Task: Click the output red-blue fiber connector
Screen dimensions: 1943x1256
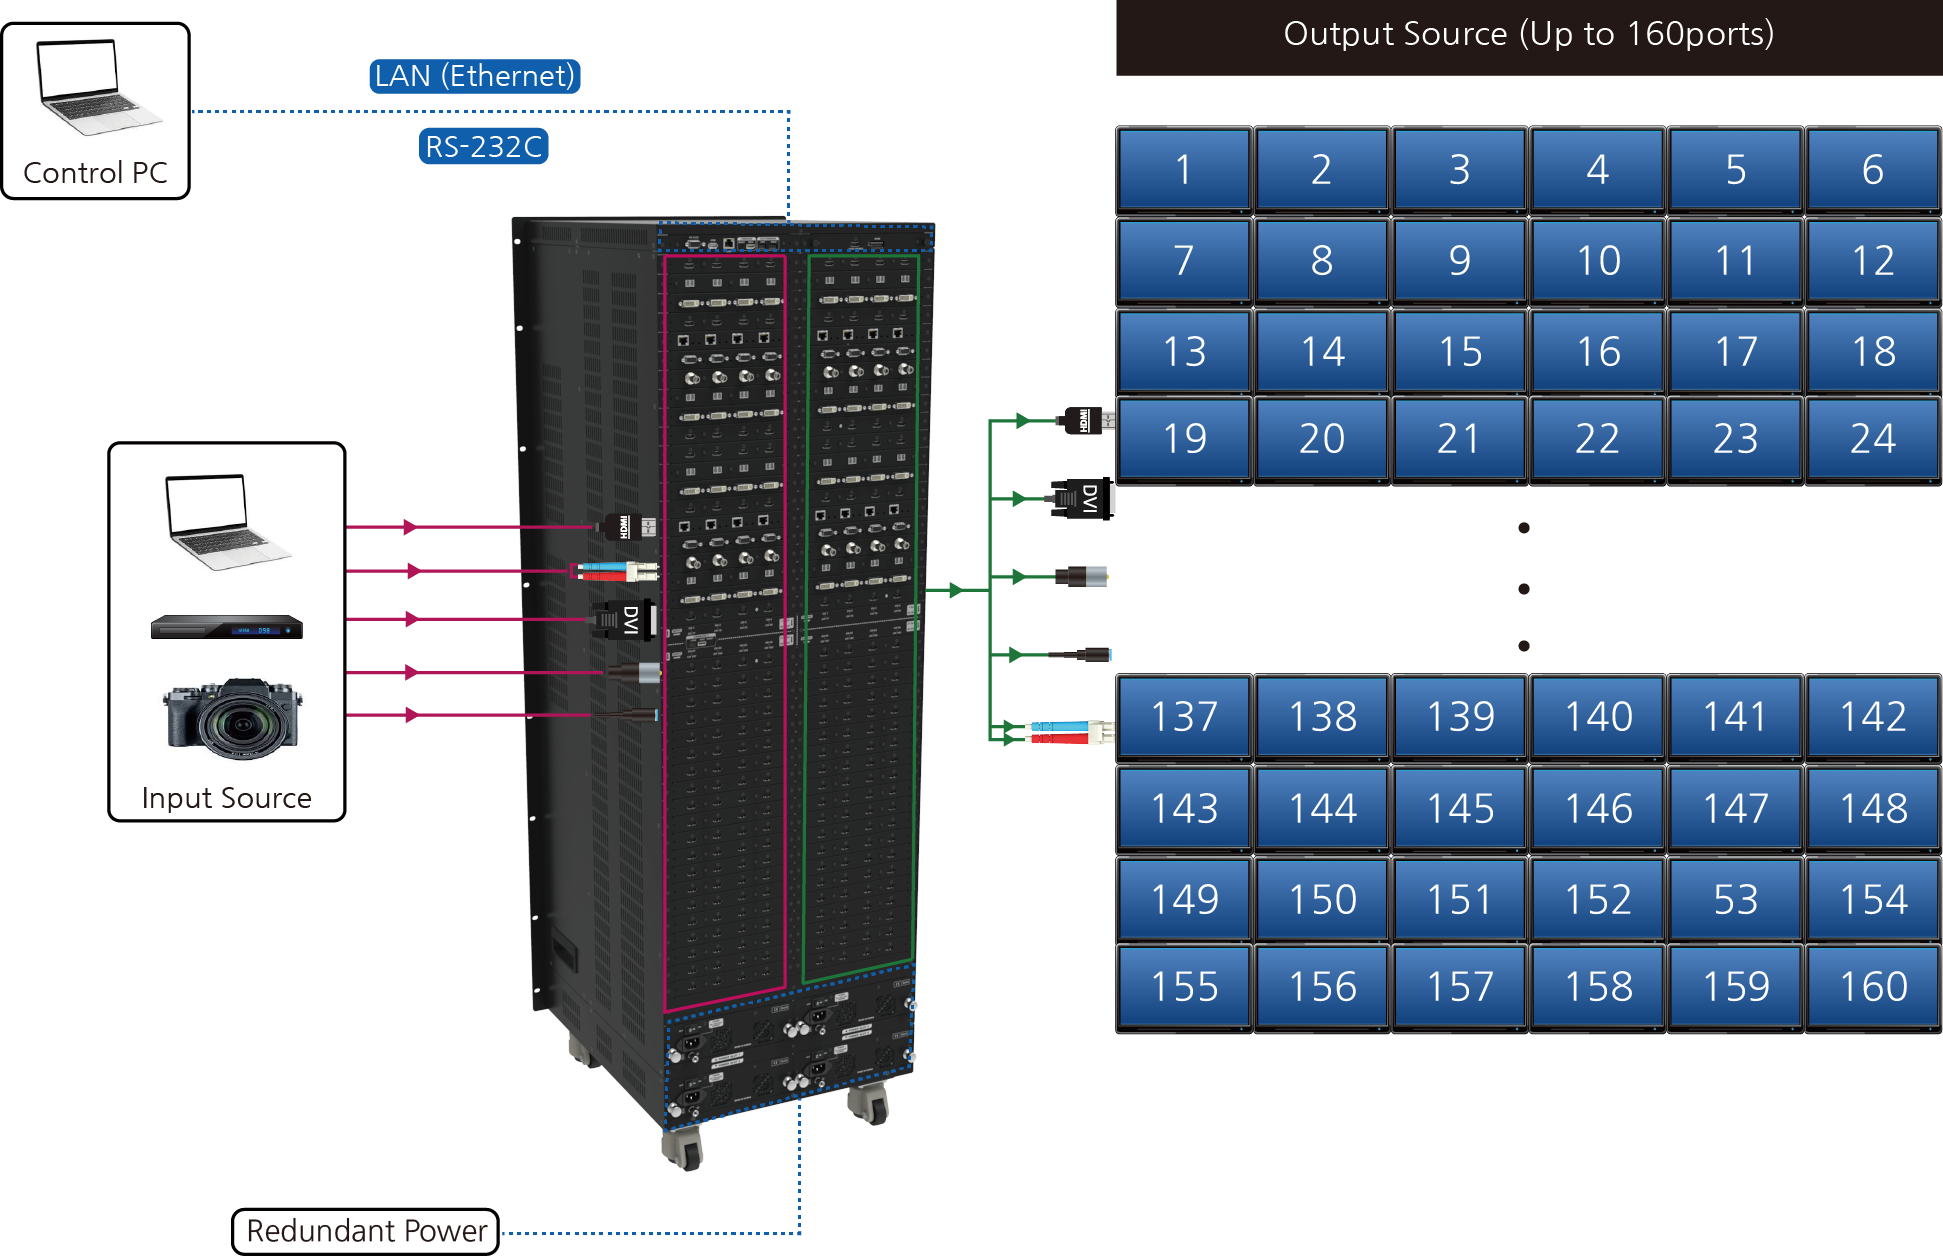Action: pyautogui.click(x=1070, y=732)
